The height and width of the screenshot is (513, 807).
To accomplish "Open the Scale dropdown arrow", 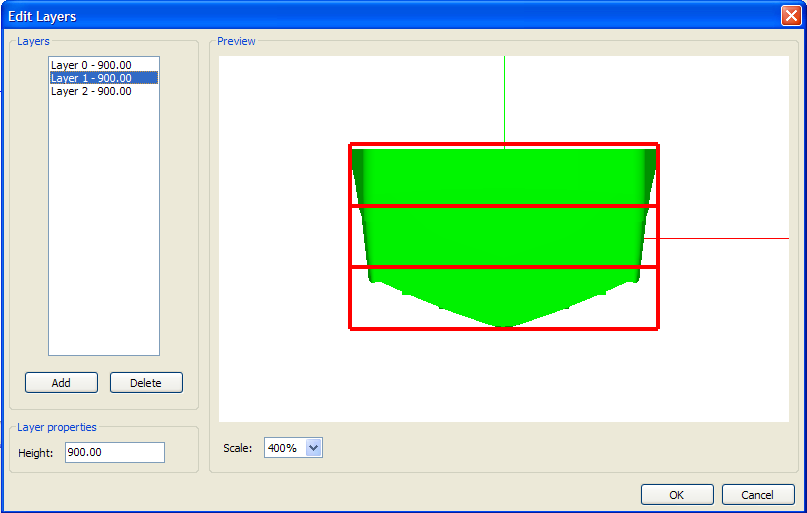I will pyautogui.click(x=313, y=448).
